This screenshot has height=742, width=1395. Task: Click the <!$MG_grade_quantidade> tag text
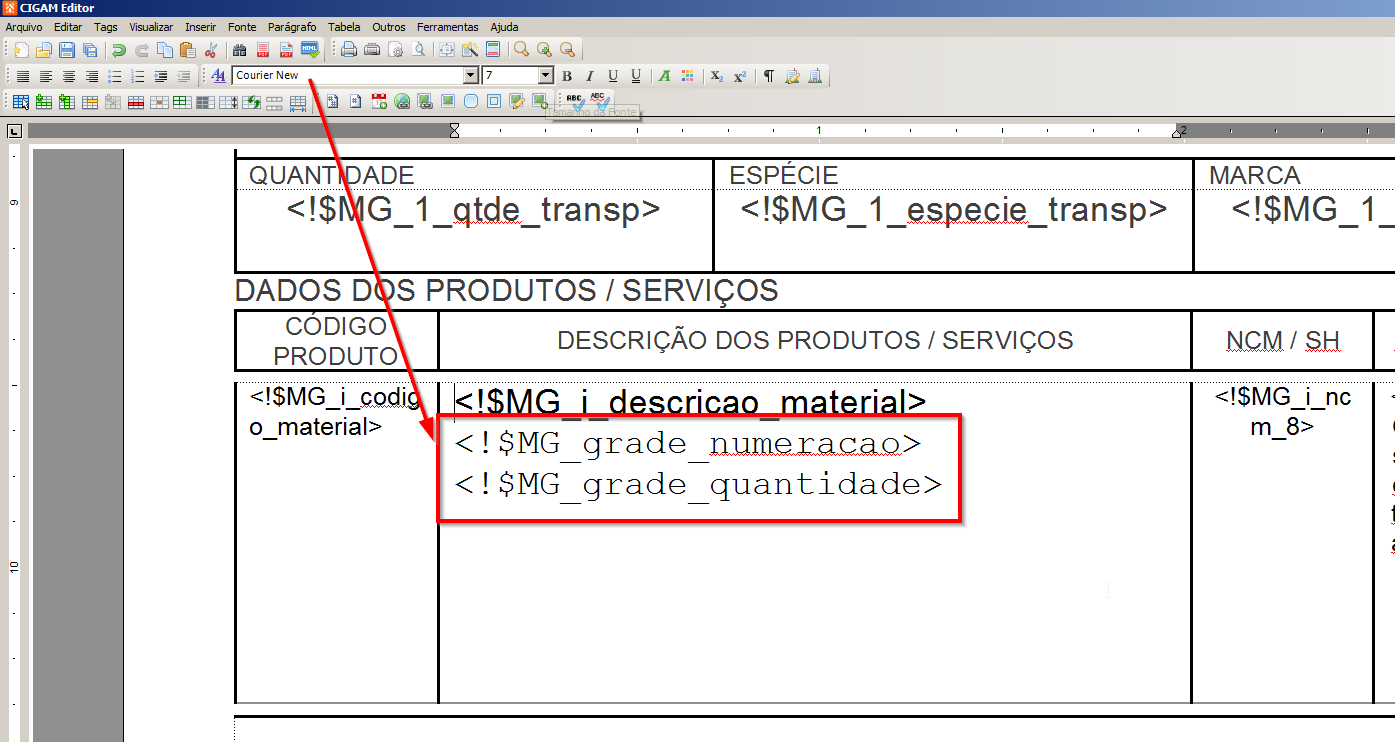698,485
